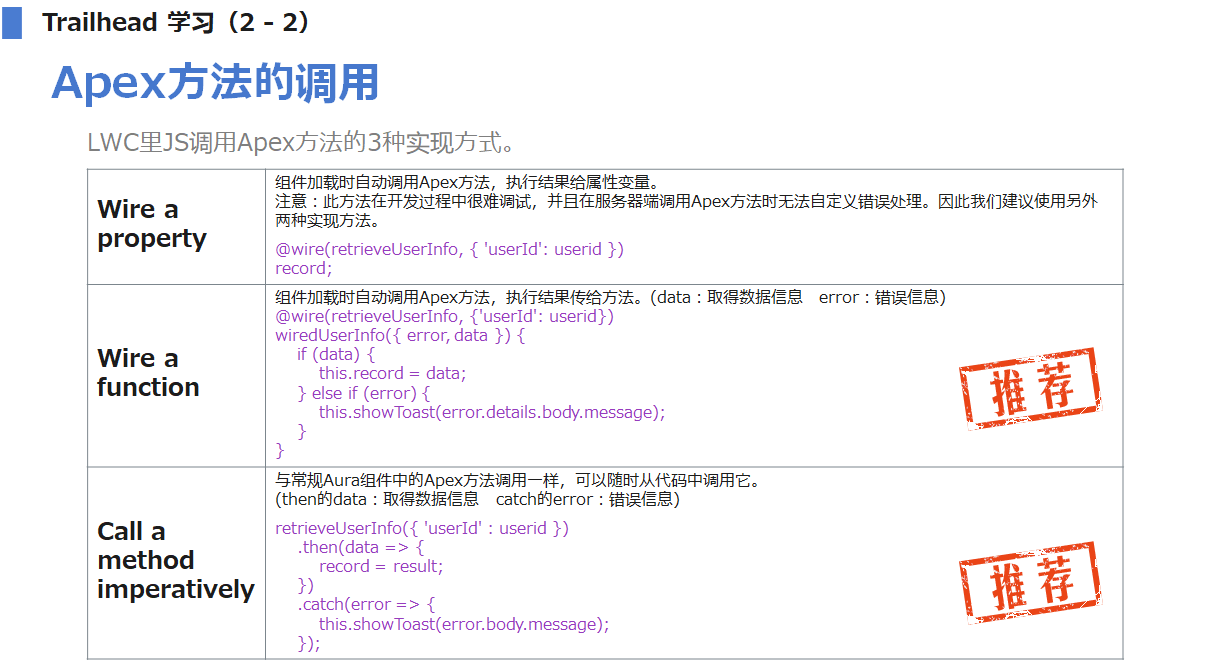Click 'this.showToast(error.details.body.message);'
This screenshot has width=1214, height=665.
[491, 412]
